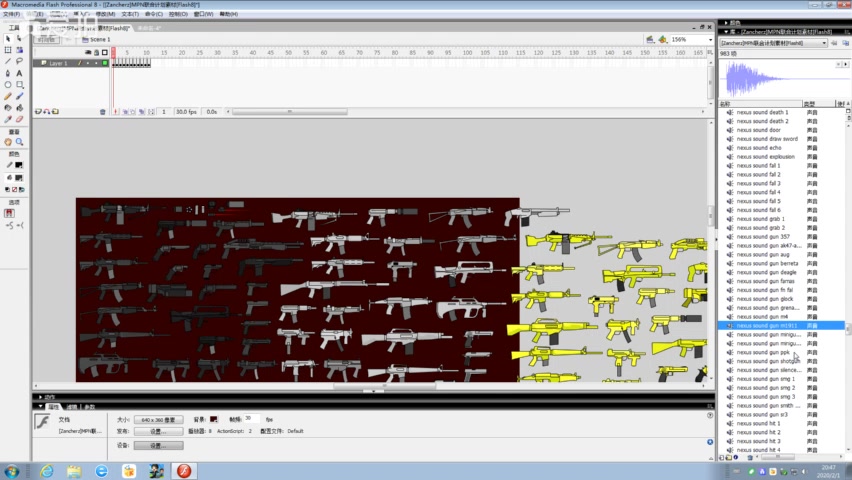Click the 640 x 360 document size button
This screenshot has width=852, height=480.
point(158,420)
